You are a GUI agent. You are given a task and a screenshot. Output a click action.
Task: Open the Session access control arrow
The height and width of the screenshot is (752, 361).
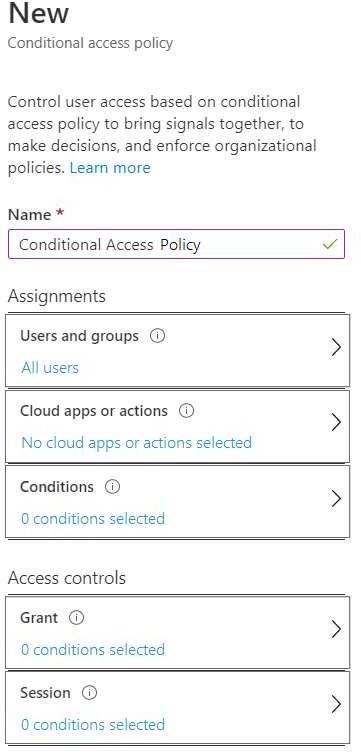(336, 705)
